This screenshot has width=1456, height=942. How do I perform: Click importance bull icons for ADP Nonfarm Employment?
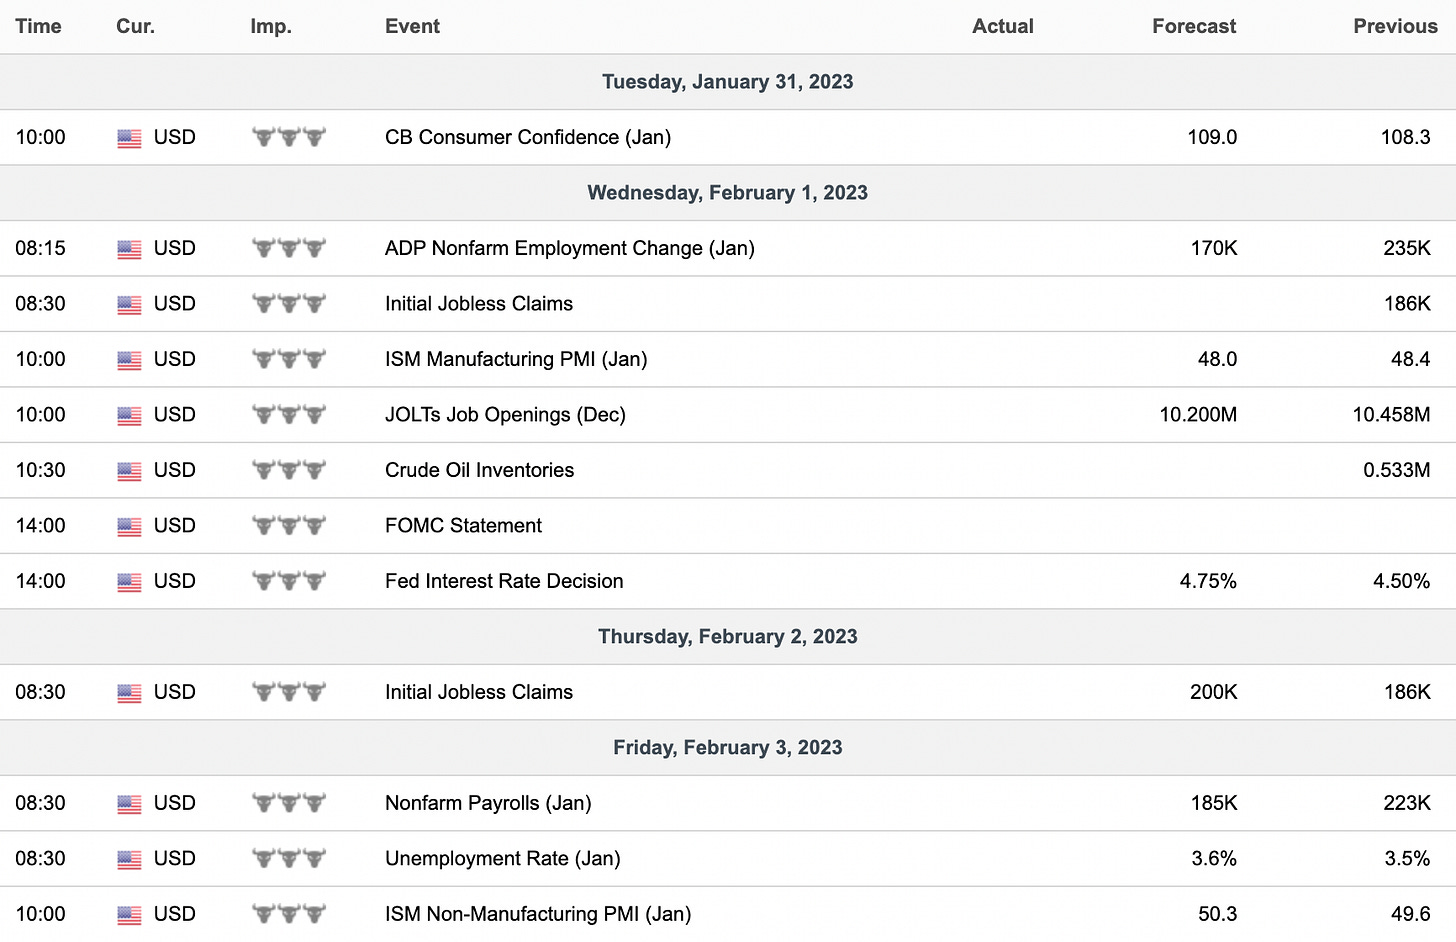(289, 248)
